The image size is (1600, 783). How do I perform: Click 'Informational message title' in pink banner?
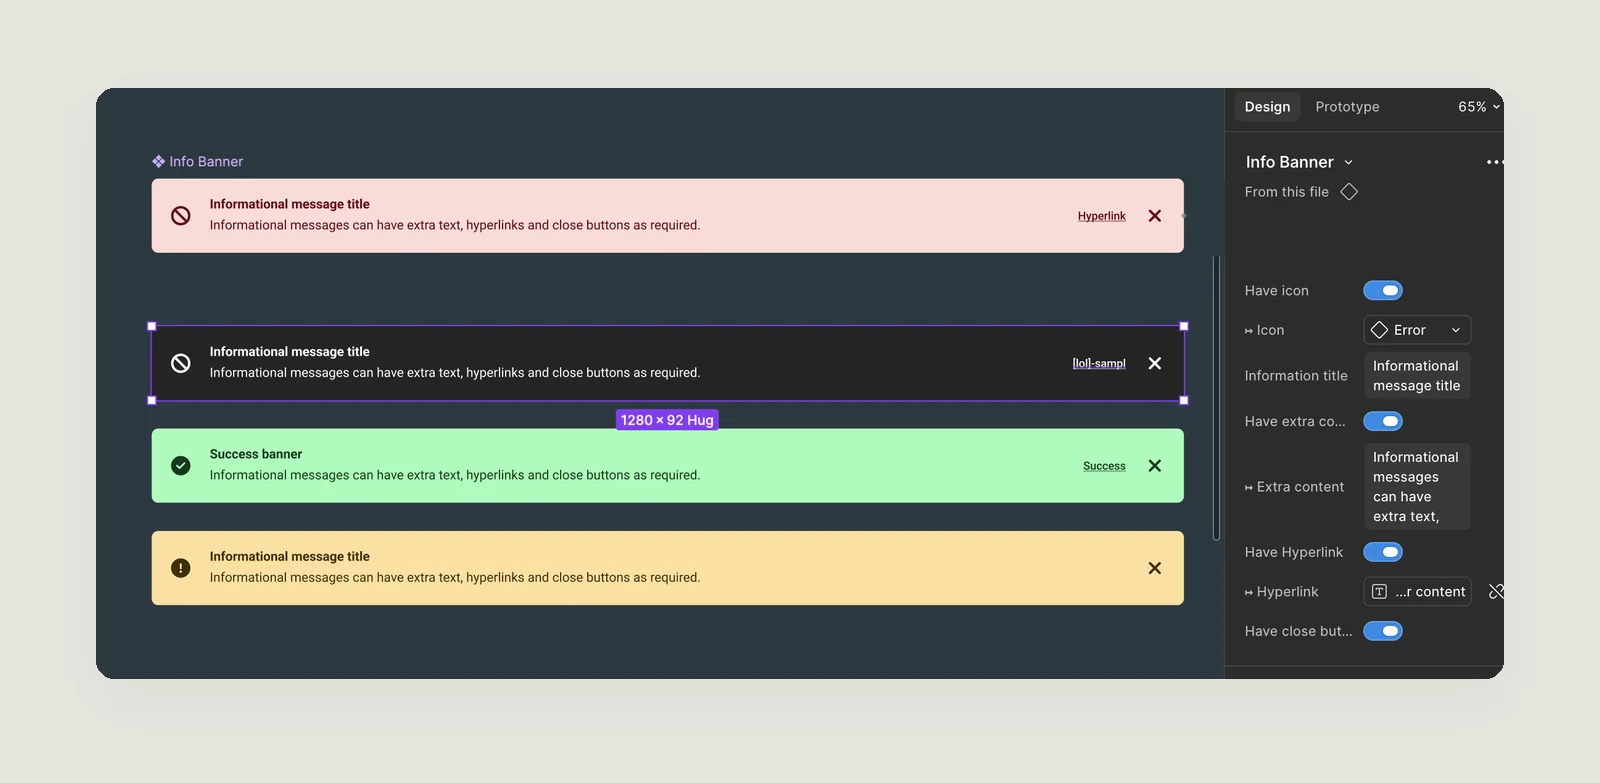click(290, 204)
